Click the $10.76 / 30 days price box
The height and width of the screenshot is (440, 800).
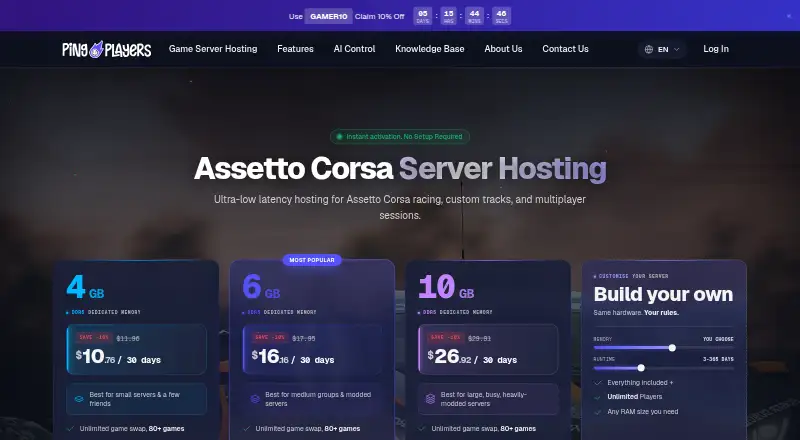coord(136,350)
